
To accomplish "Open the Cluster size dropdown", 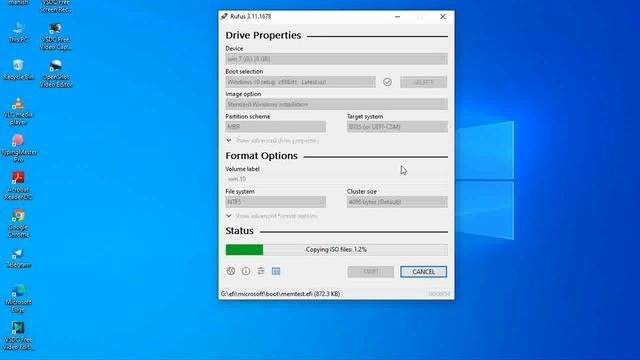I will pyautogui.click(x=397, y=202).
